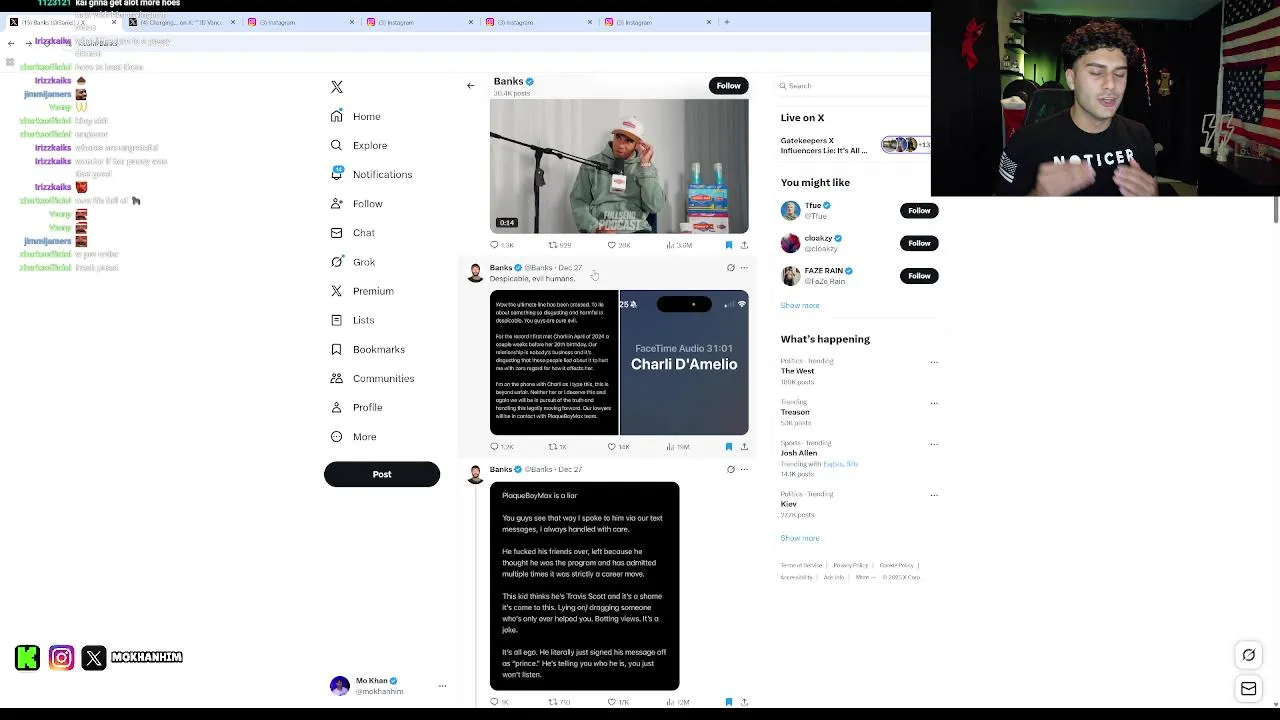Follow FaZe Rain in You might like

pos(919,276)
